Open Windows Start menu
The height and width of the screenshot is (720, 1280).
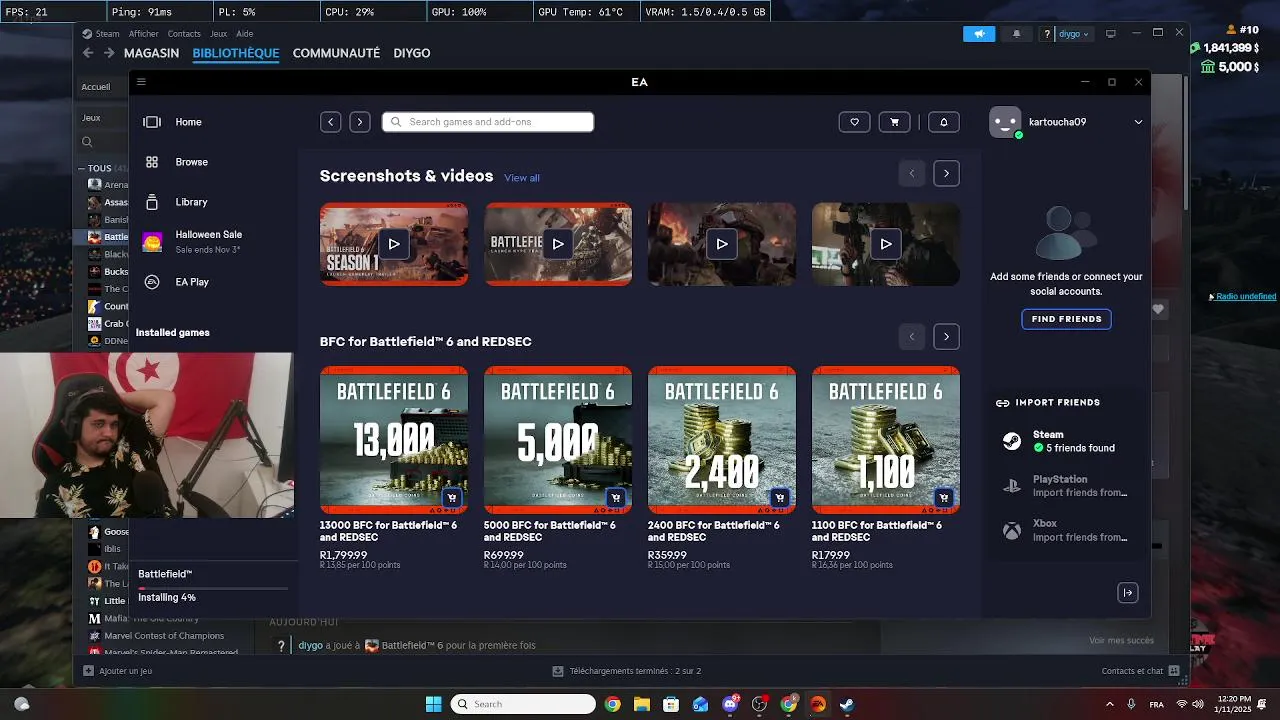click(x=433, y=704)
